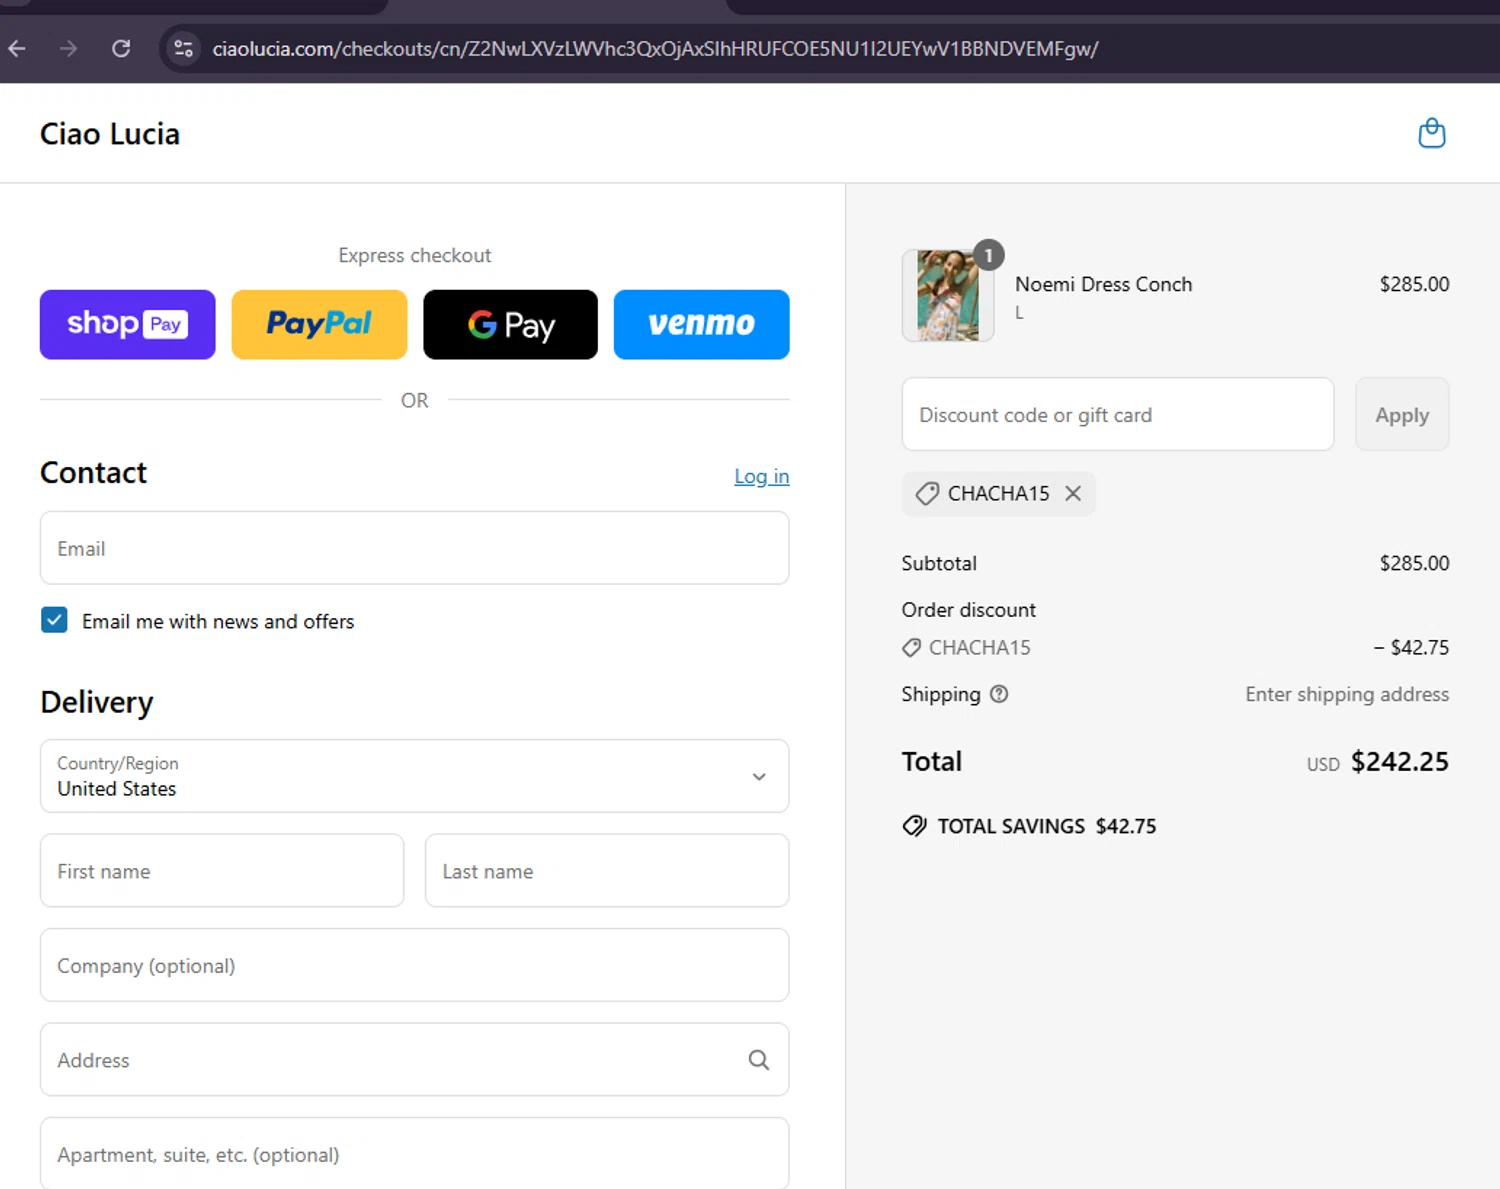Image resolution: width=1500 pixels, height=1189 pixels.
Task: Open the Country/Region dropdown
Action: tap(414, 776)
